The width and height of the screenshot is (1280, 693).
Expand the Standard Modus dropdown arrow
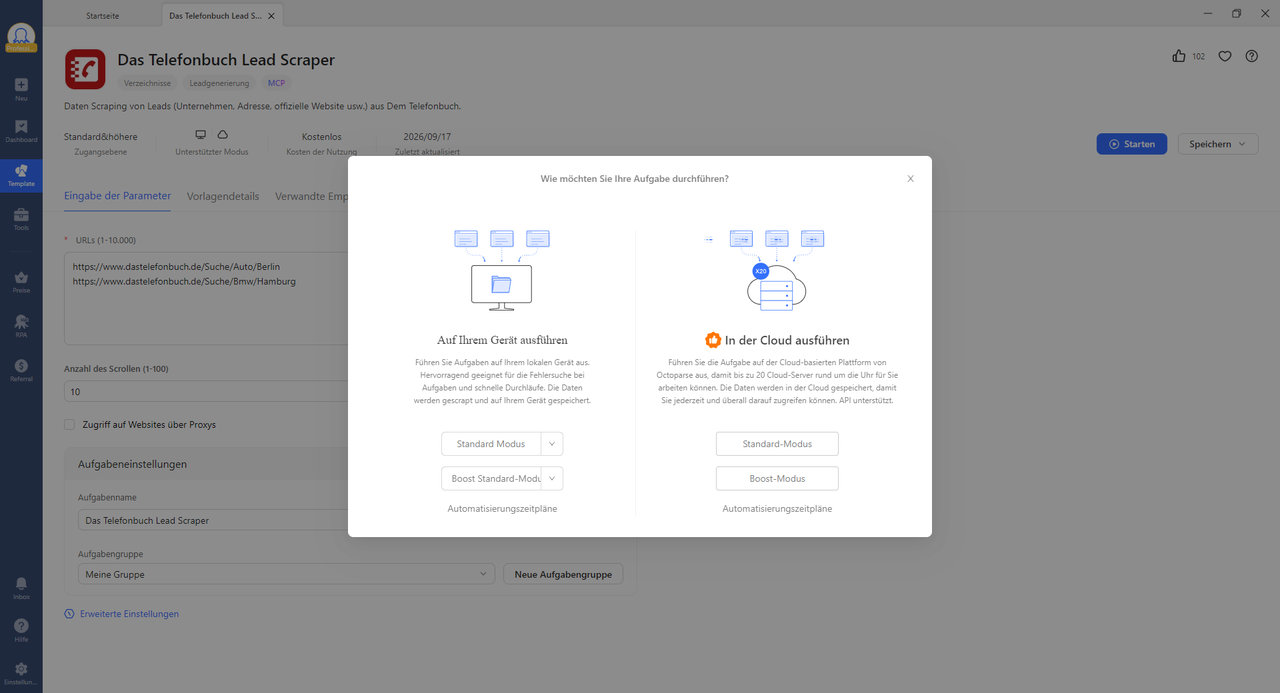pos(552,444)
